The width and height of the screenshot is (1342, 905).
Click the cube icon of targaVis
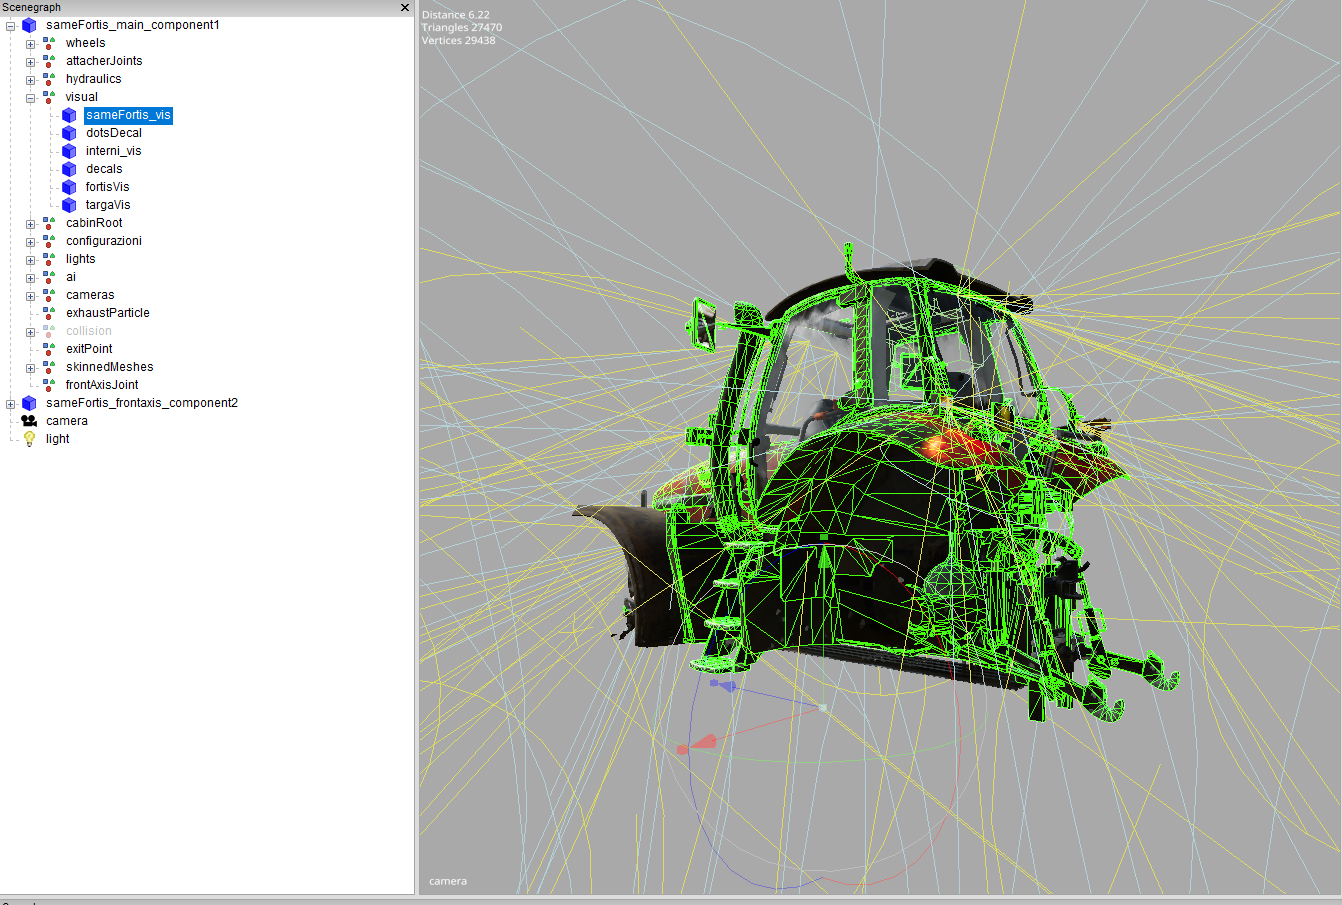(x=69, y=205)
